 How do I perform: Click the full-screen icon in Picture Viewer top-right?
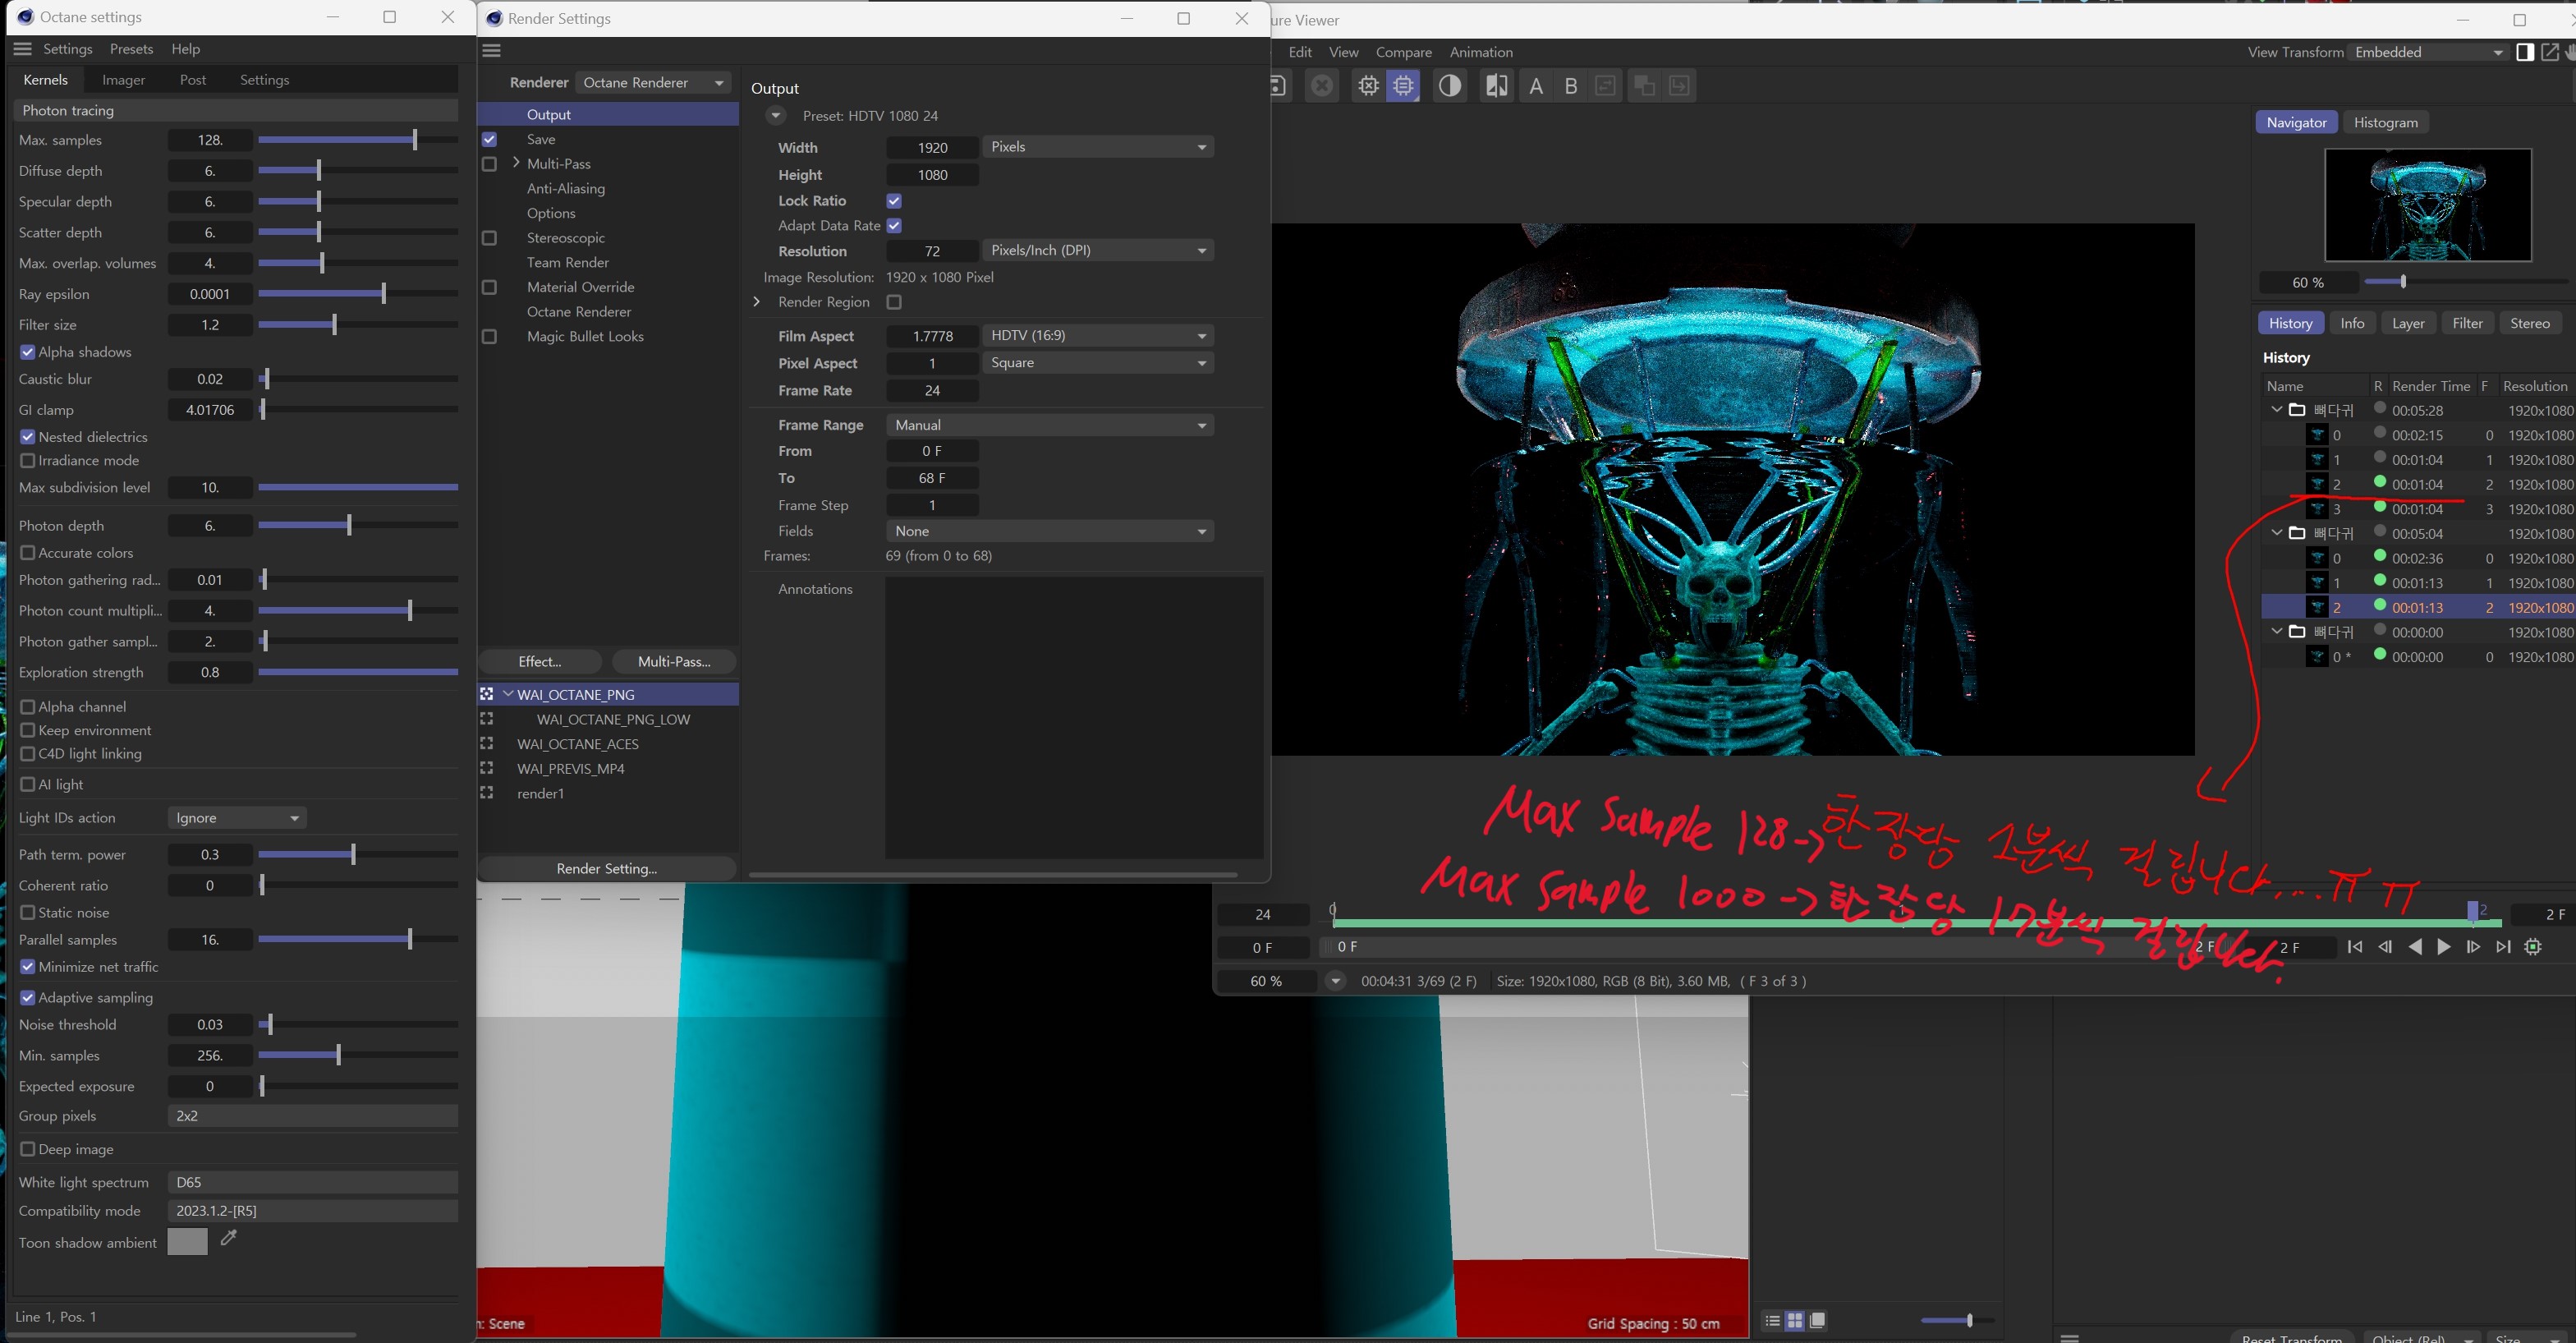(2550, 52)
